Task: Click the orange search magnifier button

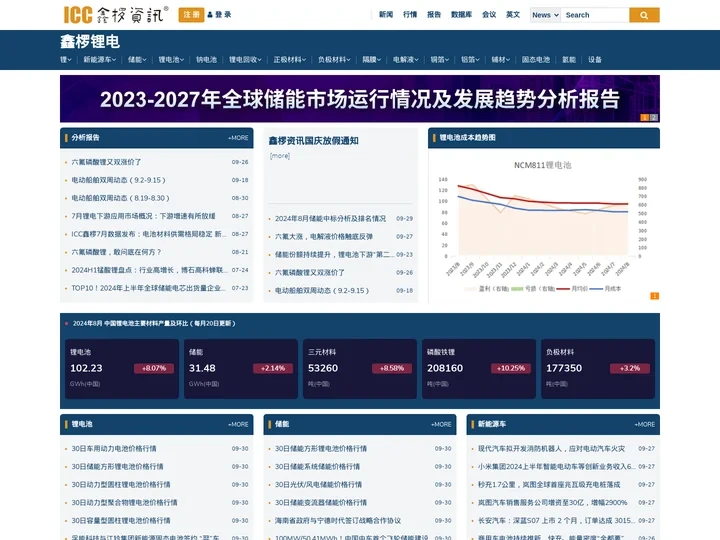Action: 644,15
